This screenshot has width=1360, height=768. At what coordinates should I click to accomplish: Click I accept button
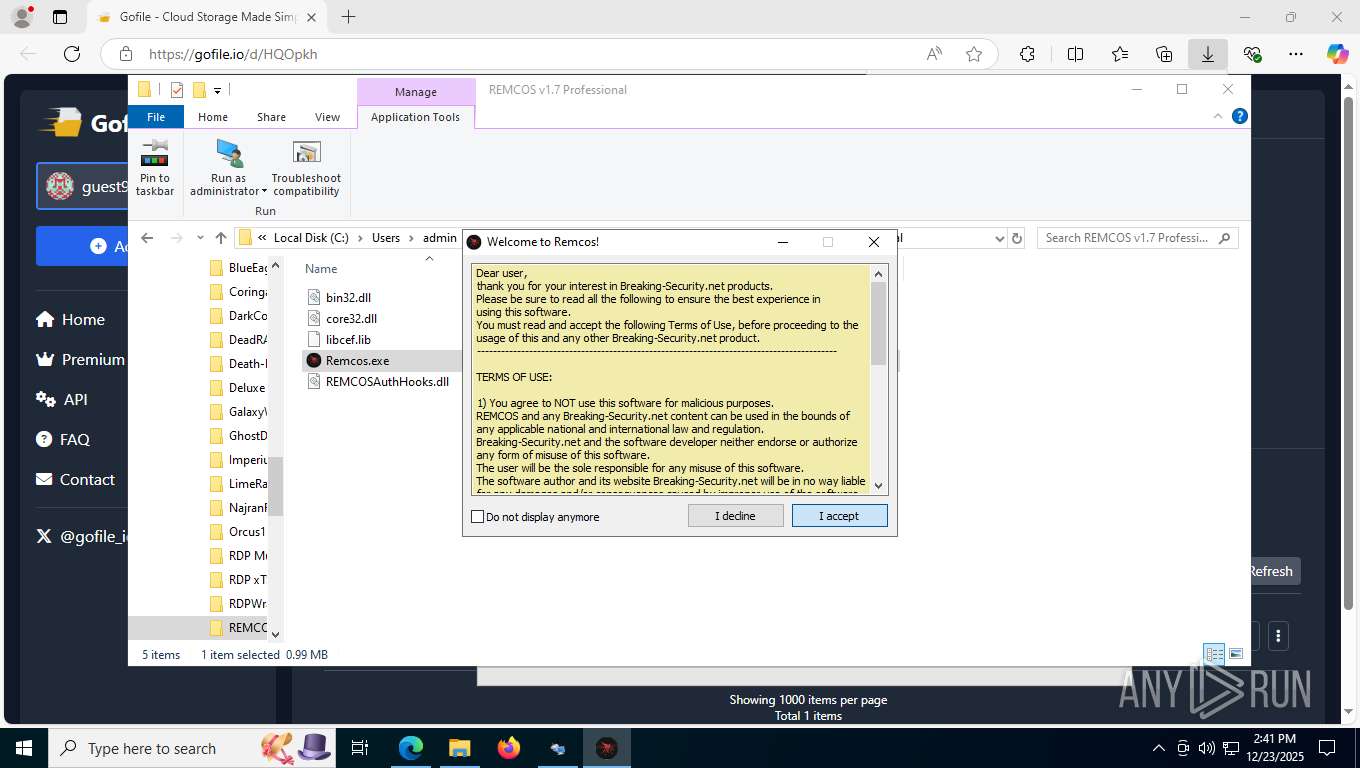pyautogui.click(x=840, y=516)
